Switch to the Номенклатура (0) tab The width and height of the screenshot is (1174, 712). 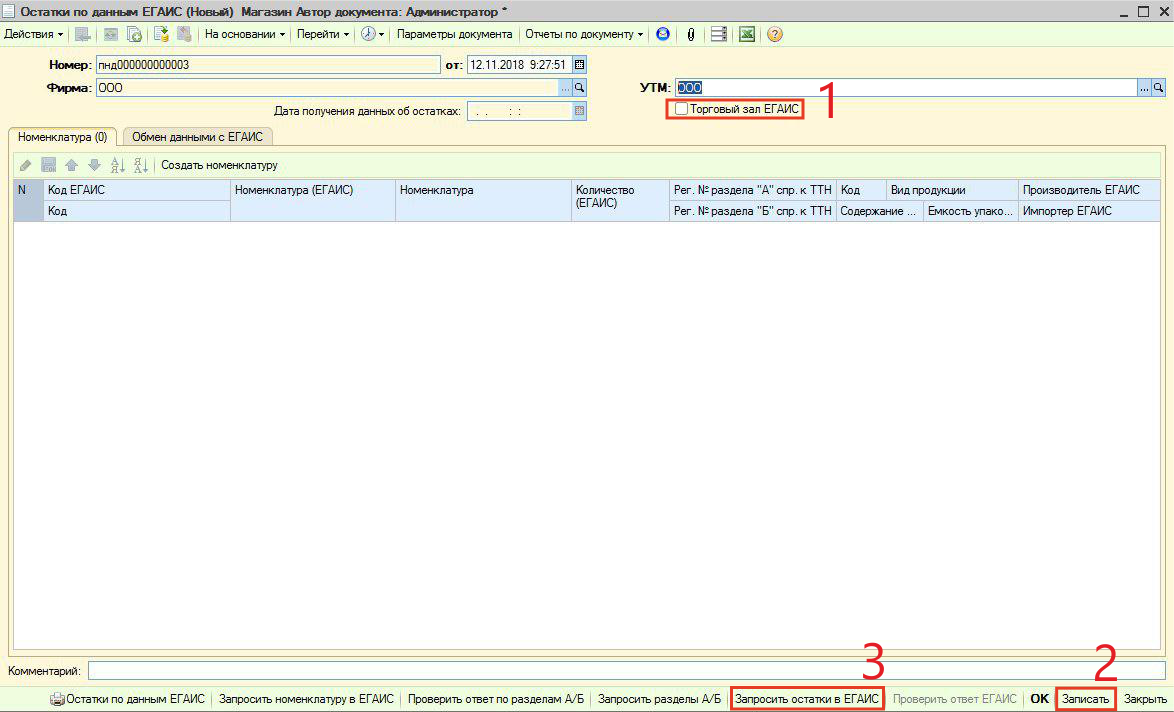pos(62,137)
